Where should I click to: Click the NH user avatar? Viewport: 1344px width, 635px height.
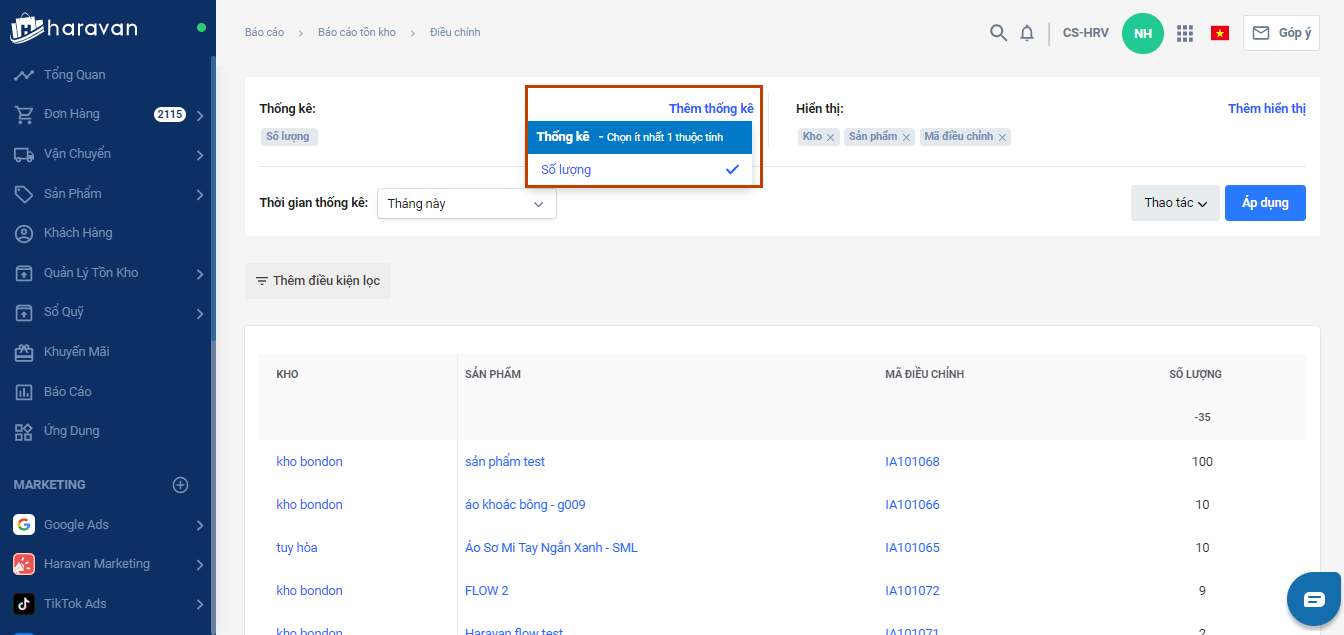[x=1143, y=33]
